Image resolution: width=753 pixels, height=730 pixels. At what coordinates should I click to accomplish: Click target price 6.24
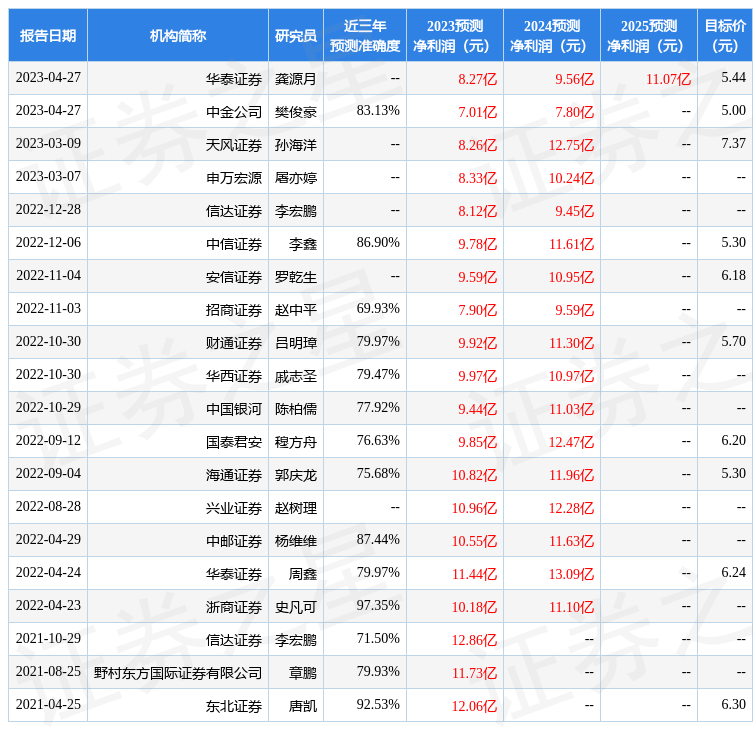coord(733,572)
